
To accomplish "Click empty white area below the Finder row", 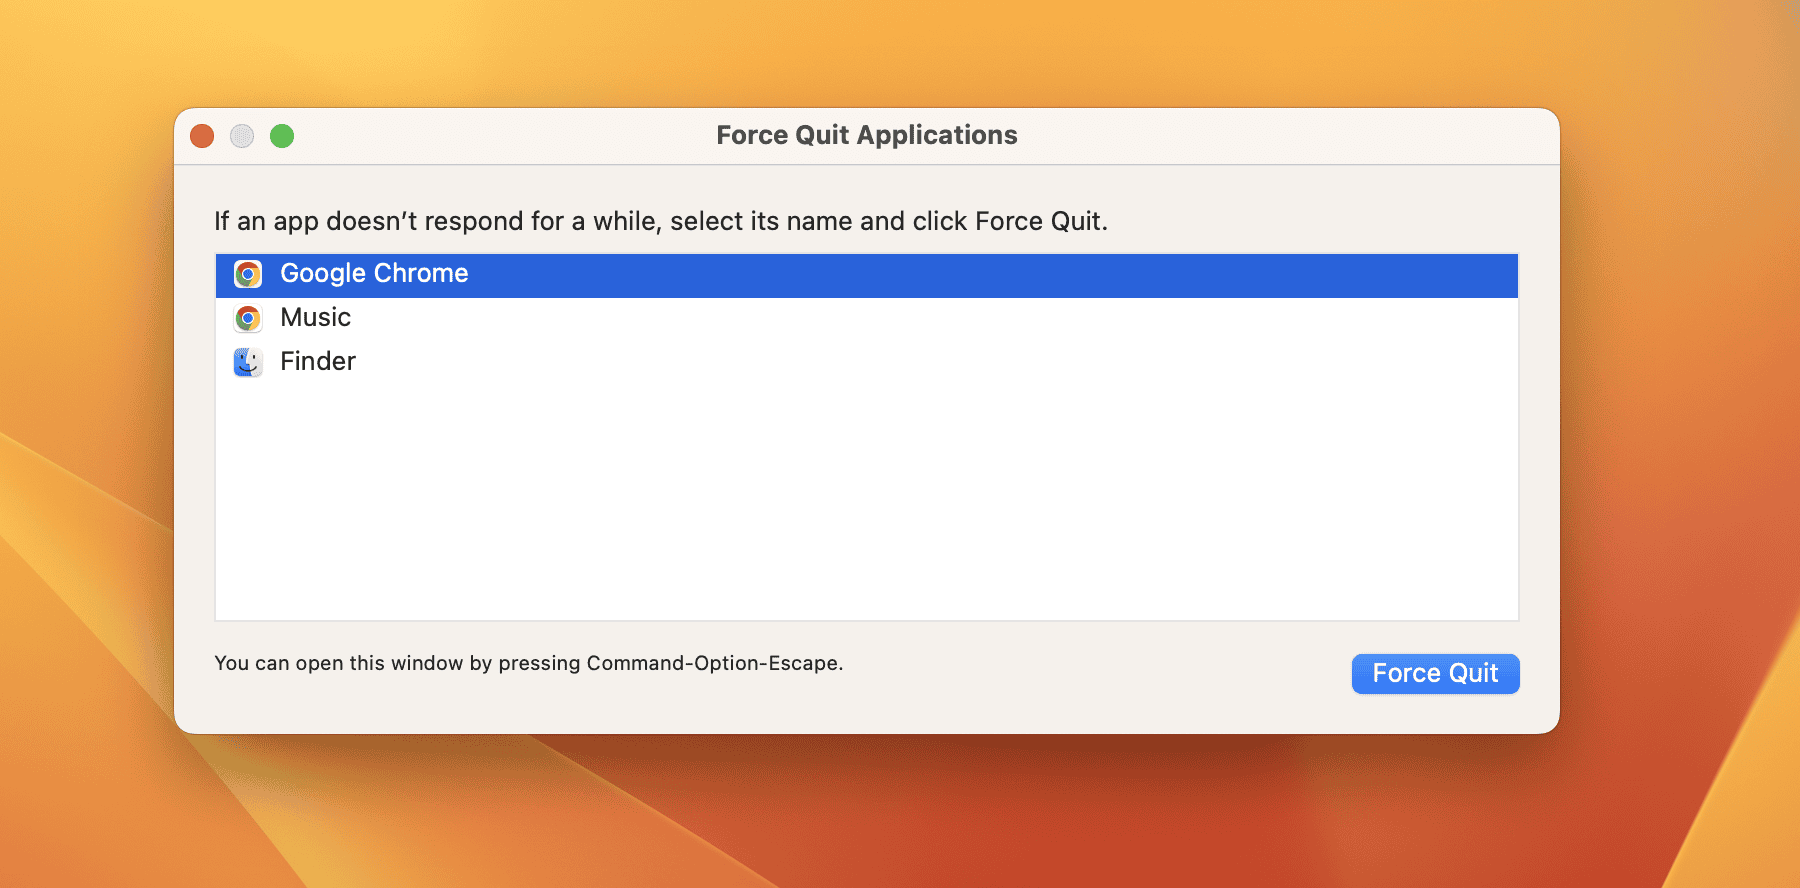I will point(866,500).
